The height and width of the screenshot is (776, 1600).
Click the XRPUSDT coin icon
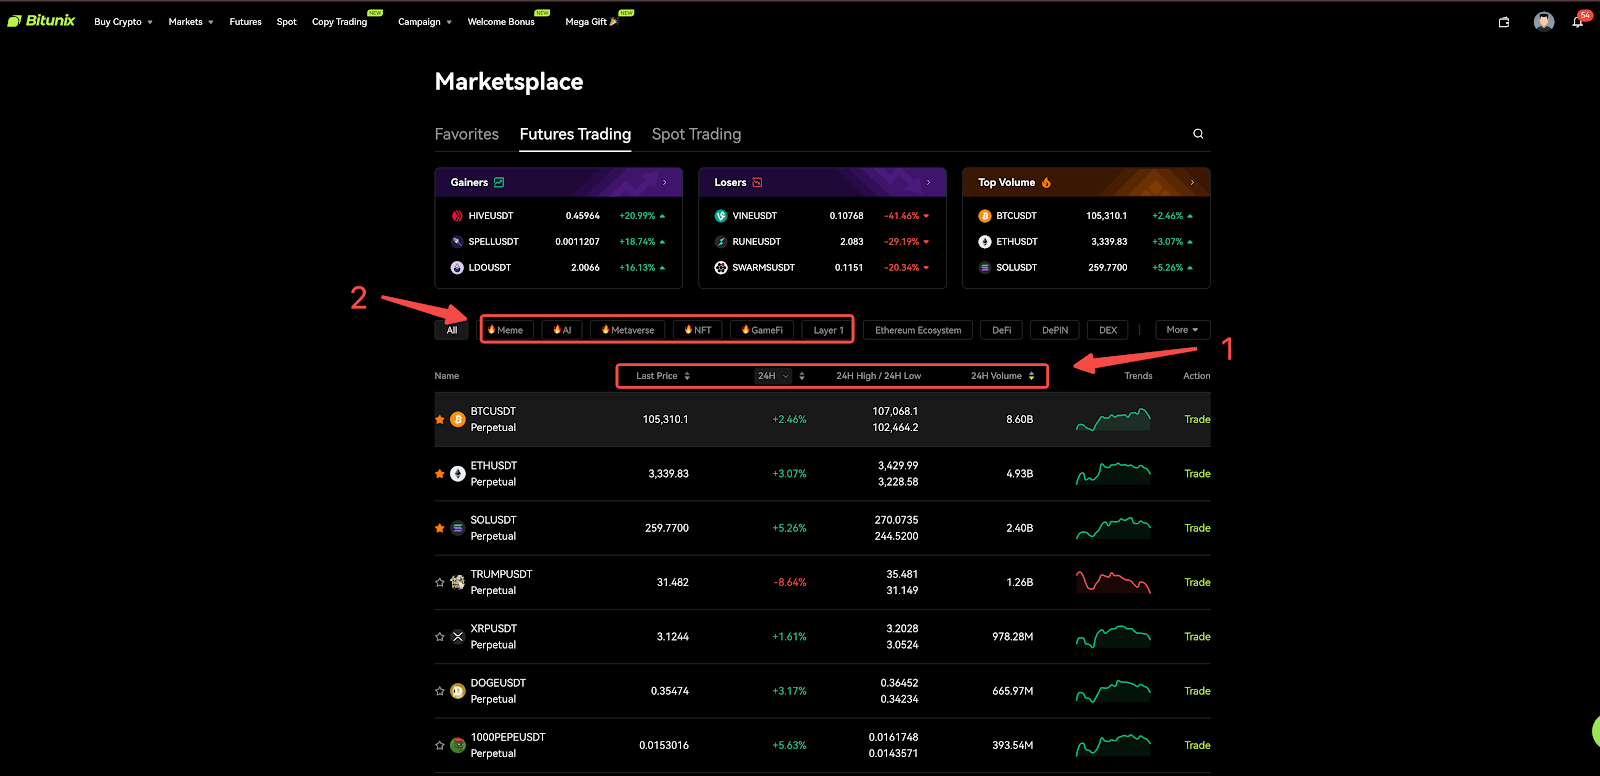[458, 637]
